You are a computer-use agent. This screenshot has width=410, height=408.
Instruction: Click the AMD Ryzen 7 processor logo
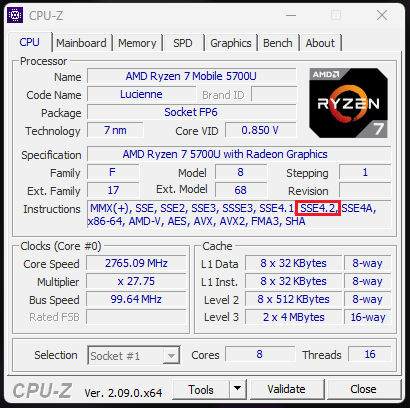348,103
